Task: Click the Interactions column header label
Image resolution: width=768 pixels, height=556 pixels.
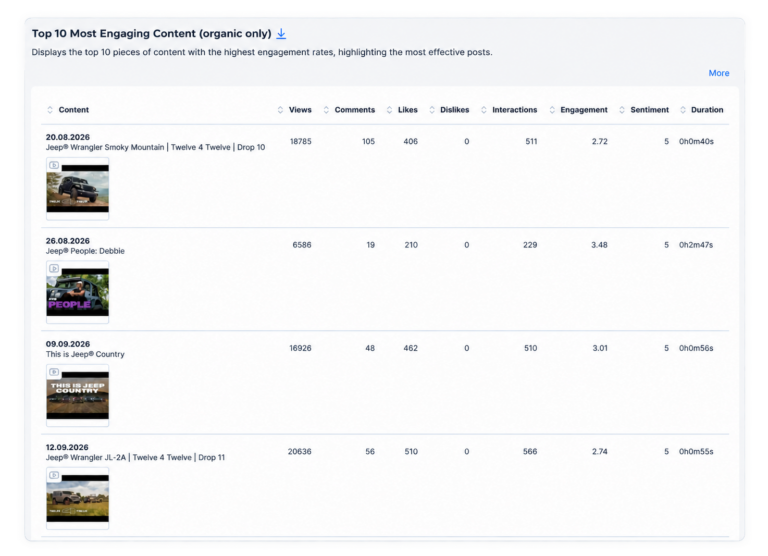Action: (x=514, y=110)
